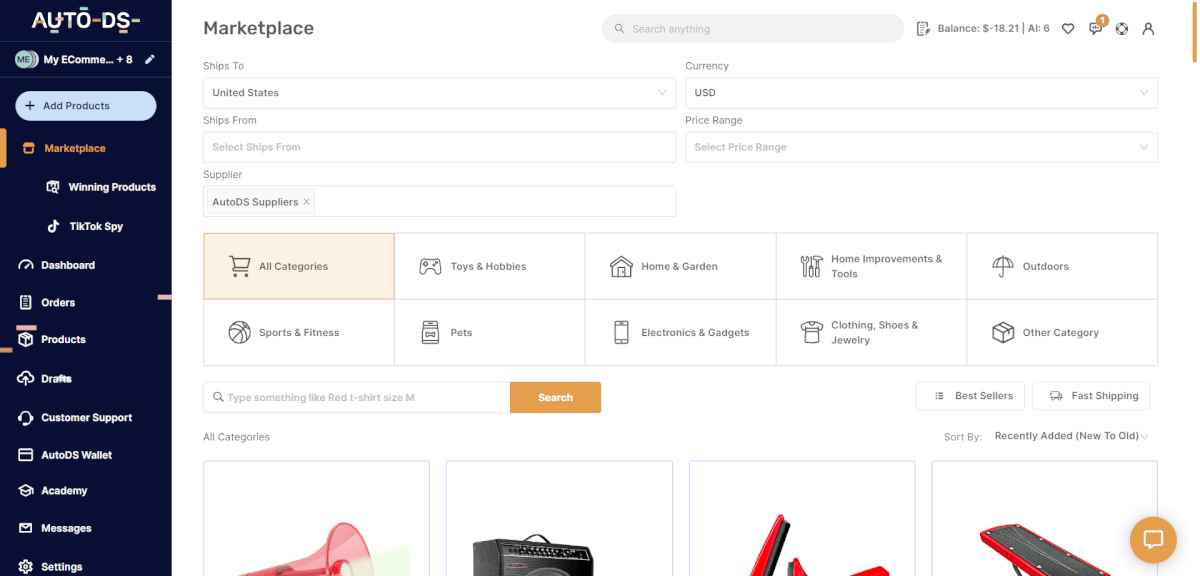
Task: Select the Home & Garden category
Action: tap(681, 267)
